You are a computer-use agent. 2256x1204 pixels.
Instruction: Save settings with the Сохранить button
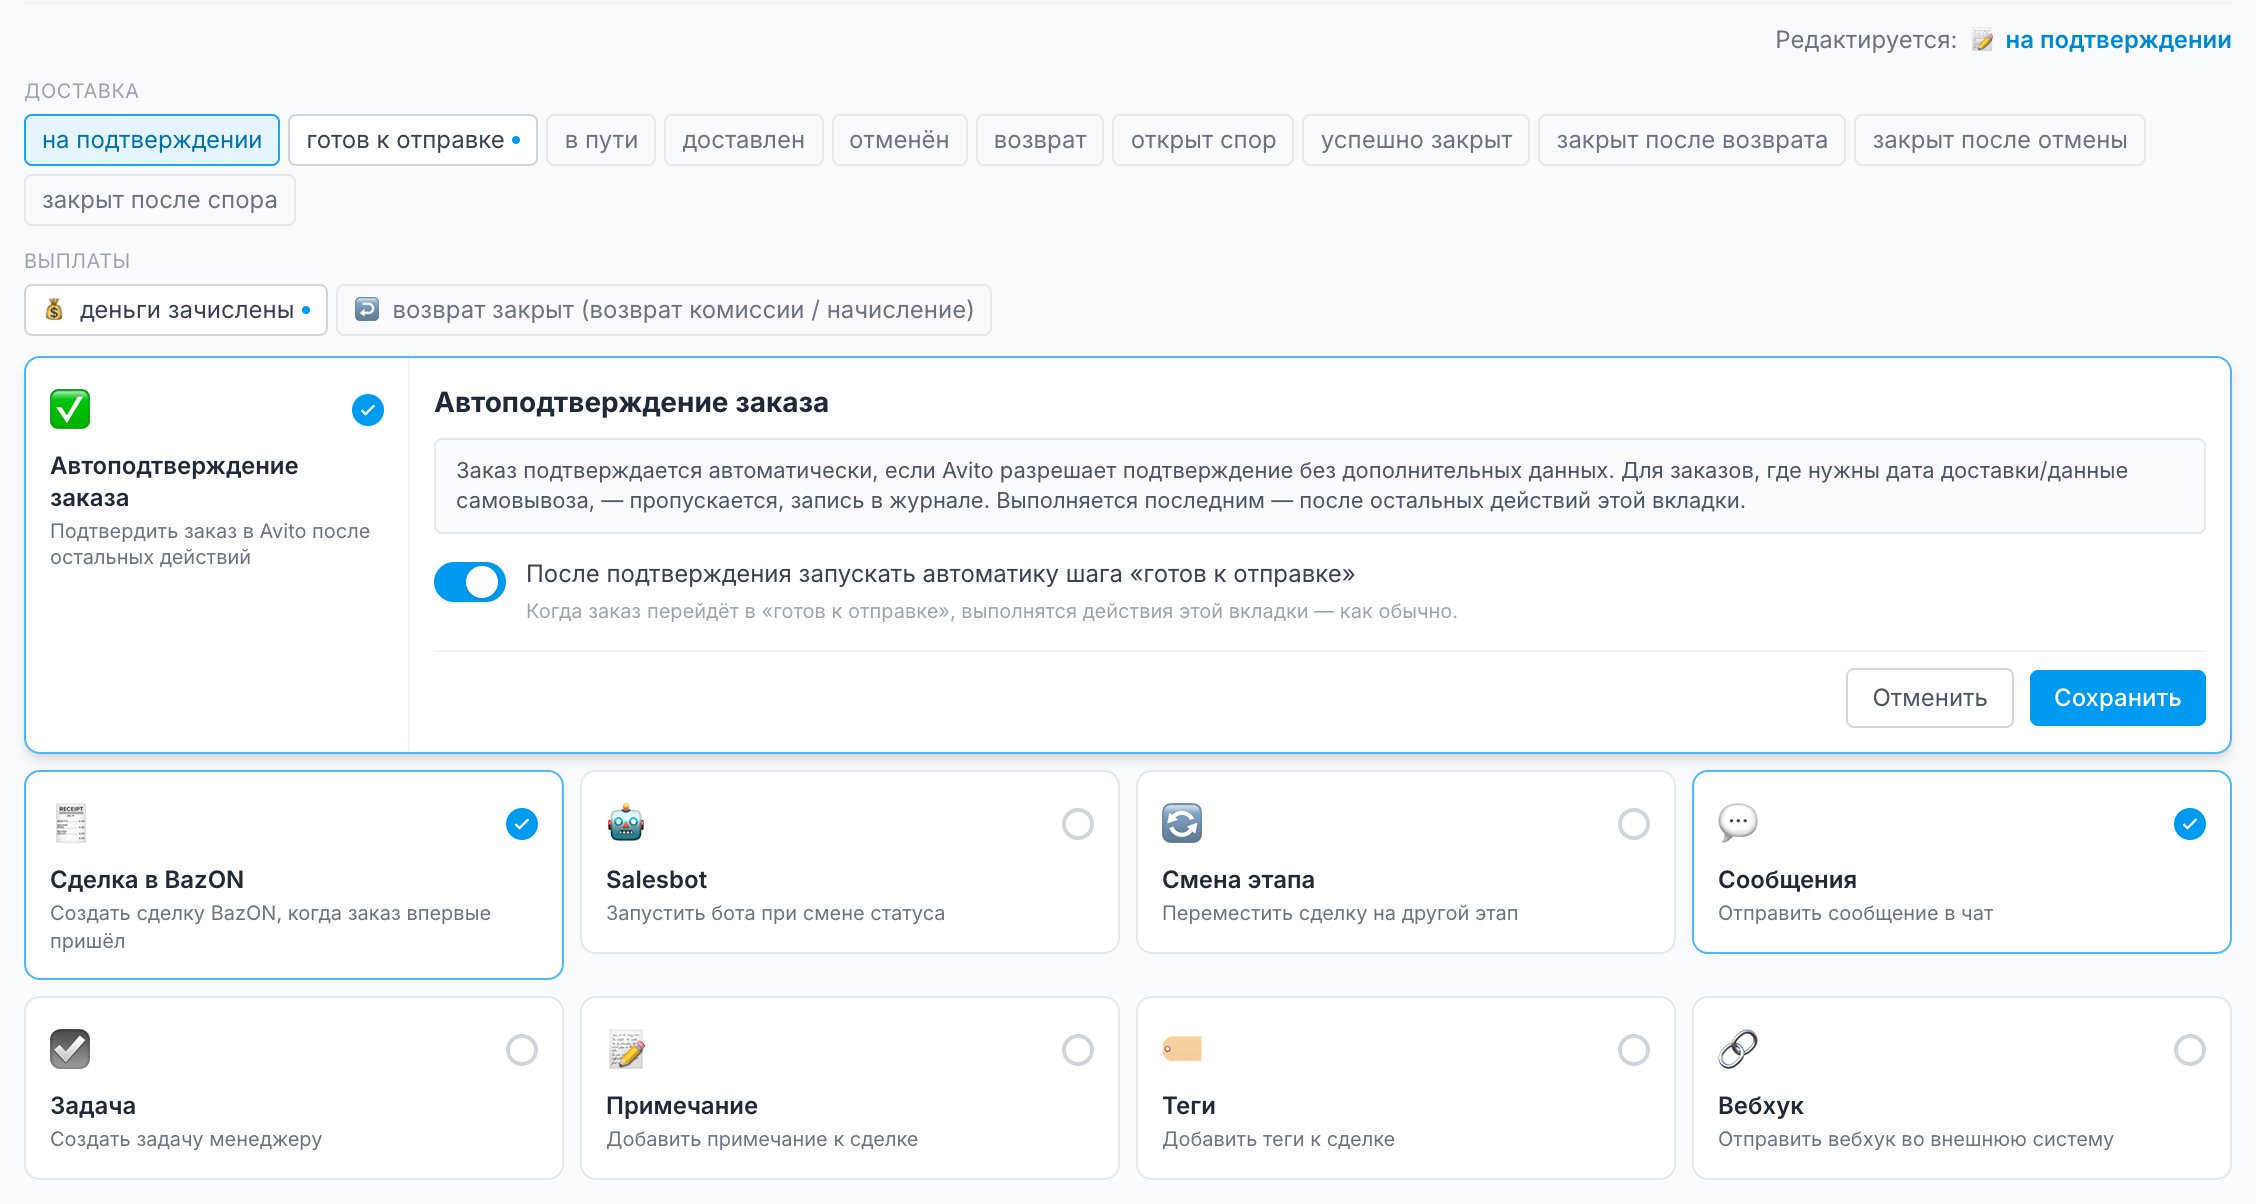pos(2117,698)
